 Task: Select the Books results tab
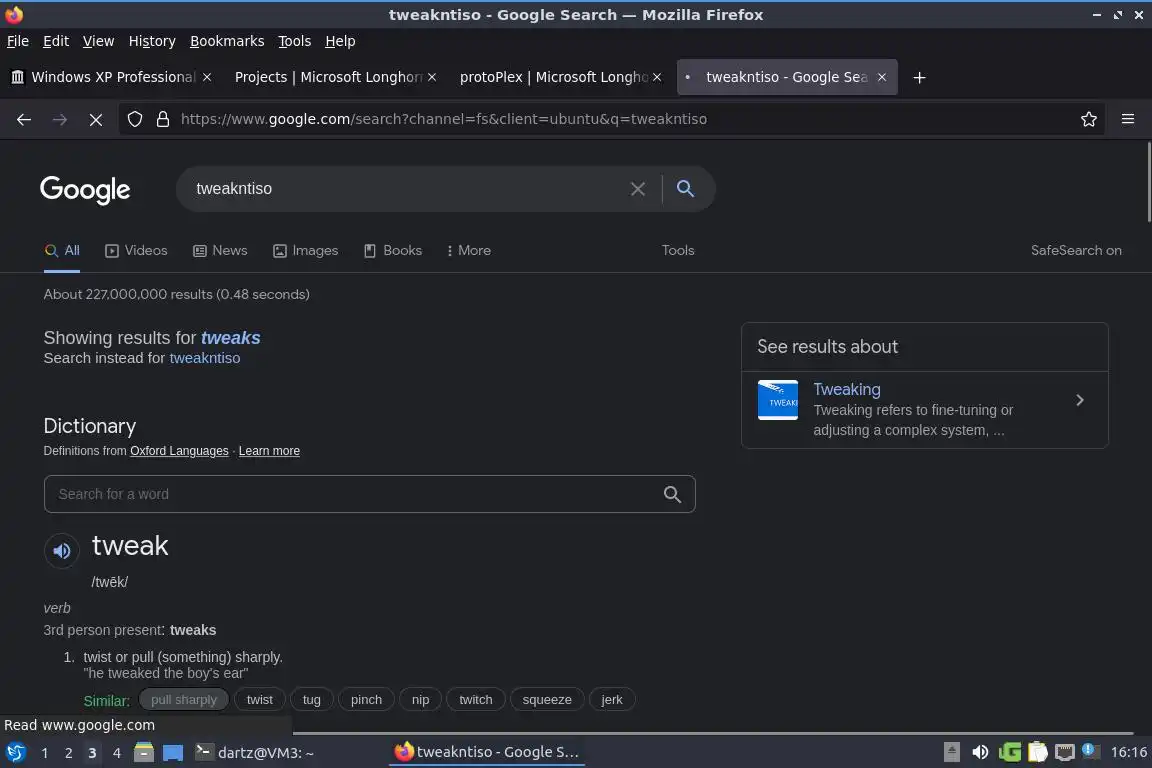pyautogui.click(x=393, y=251)
